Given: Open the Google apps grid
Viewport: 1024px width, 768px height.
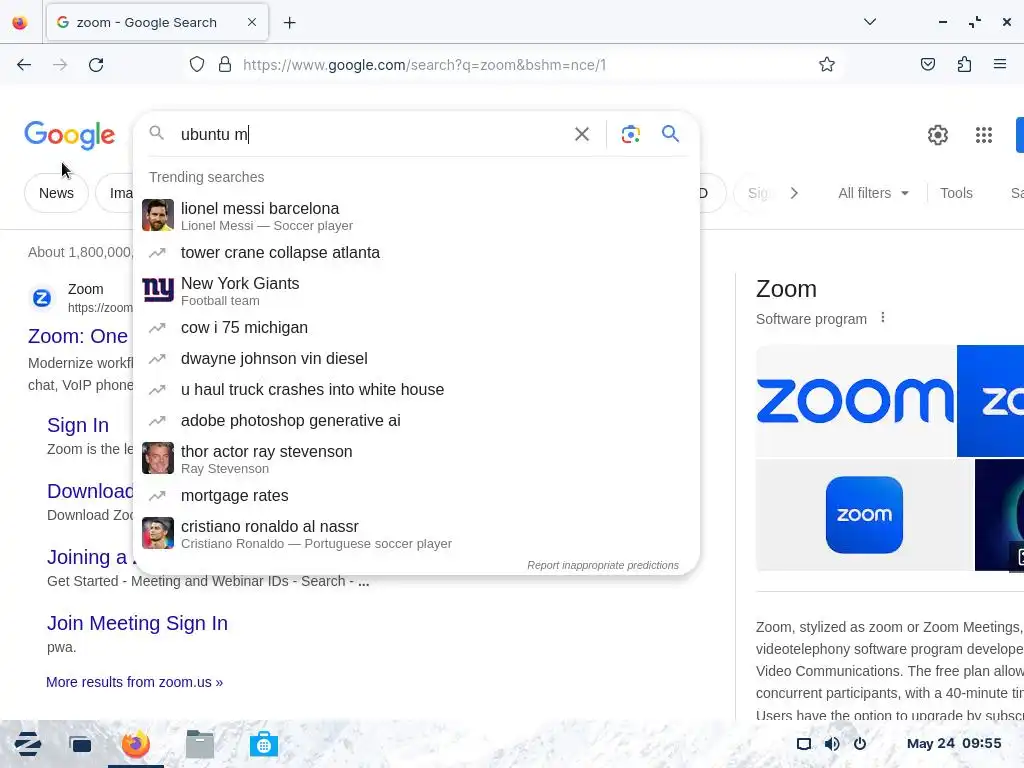Looking at the screenshot, I should pos(984,135).
